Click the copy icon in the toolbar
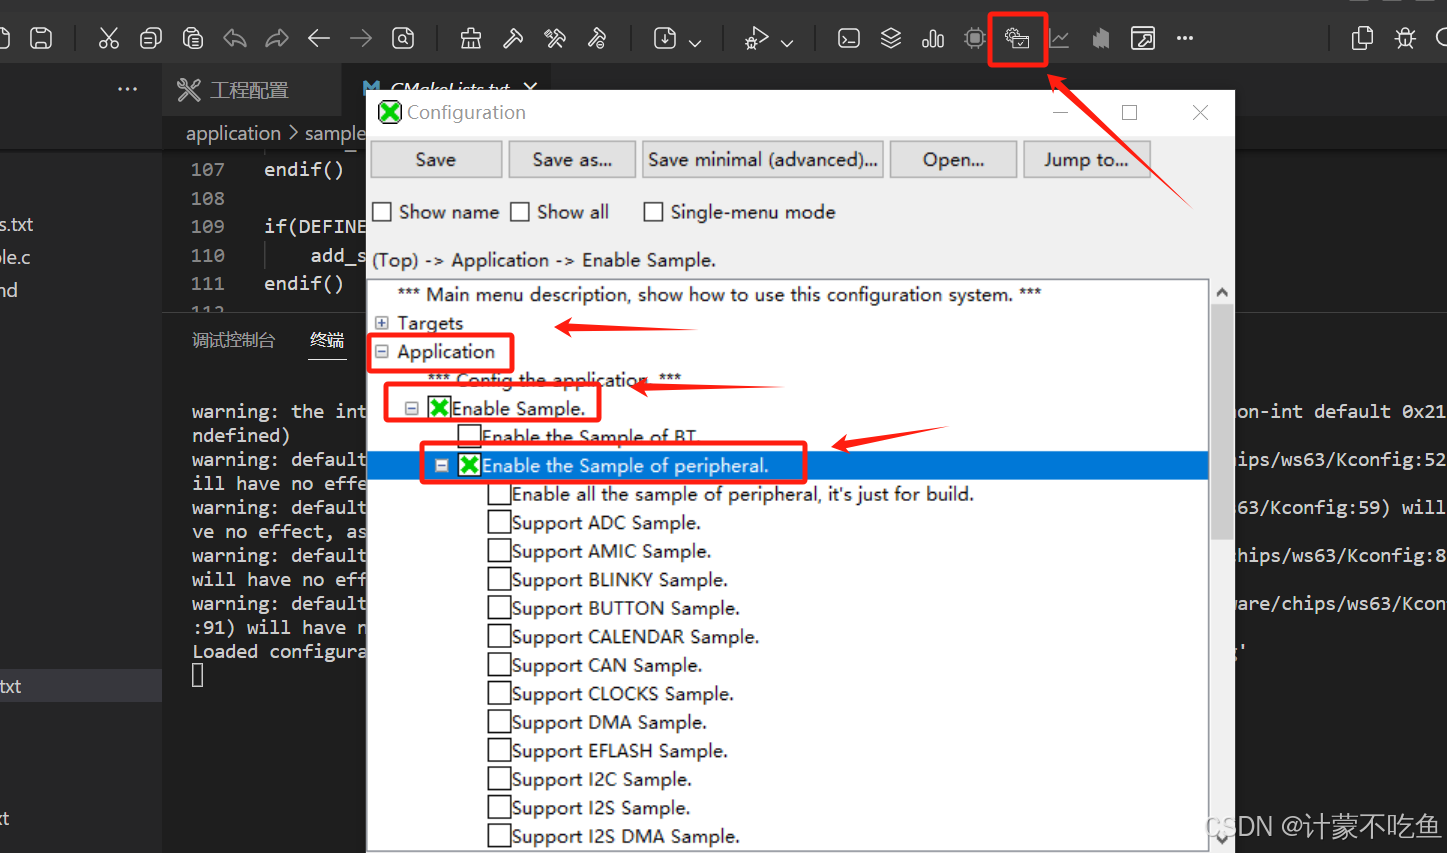The width and height of the screenshot is (1447, 853). click(151, 39)
